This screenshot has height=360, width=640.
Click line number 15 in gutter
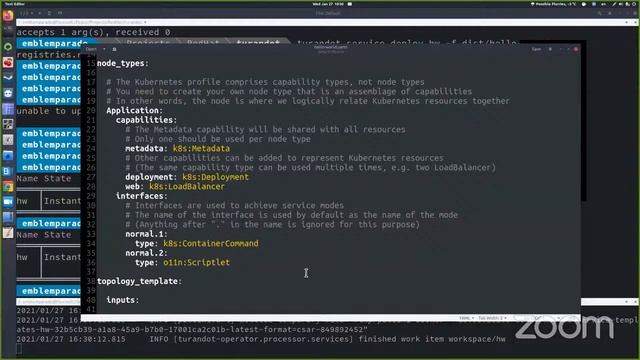pyautogui.click(x=91, y=63)
